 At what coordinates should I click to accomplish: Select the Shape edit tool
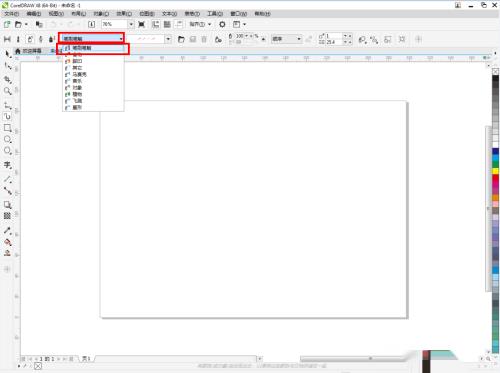click(x=8, y=67)
